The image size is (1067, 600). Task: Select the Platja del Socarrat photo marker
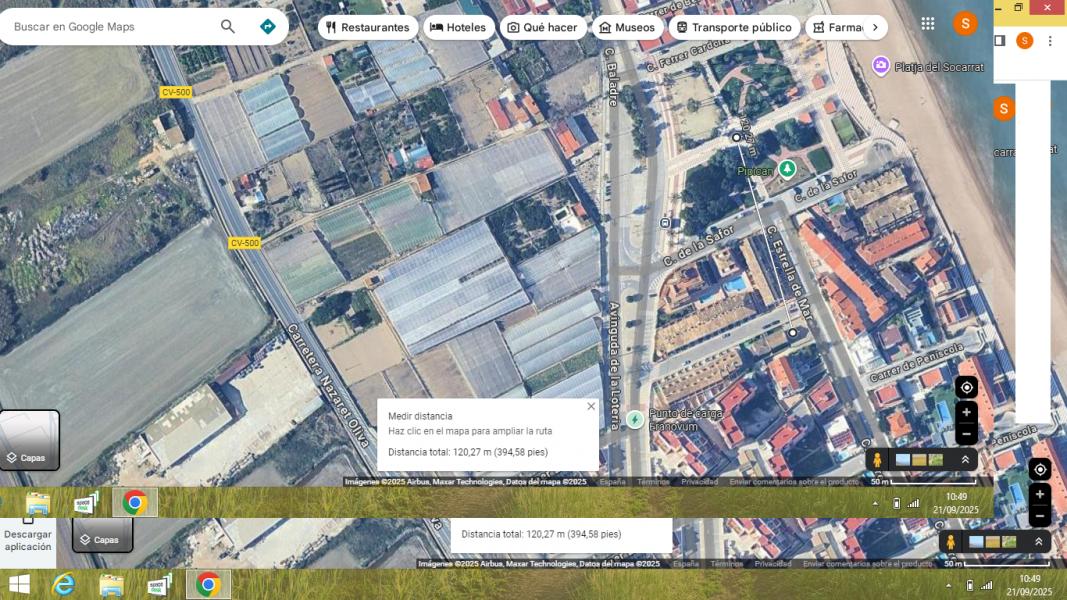pyautogui.click(x=881, y=66)
